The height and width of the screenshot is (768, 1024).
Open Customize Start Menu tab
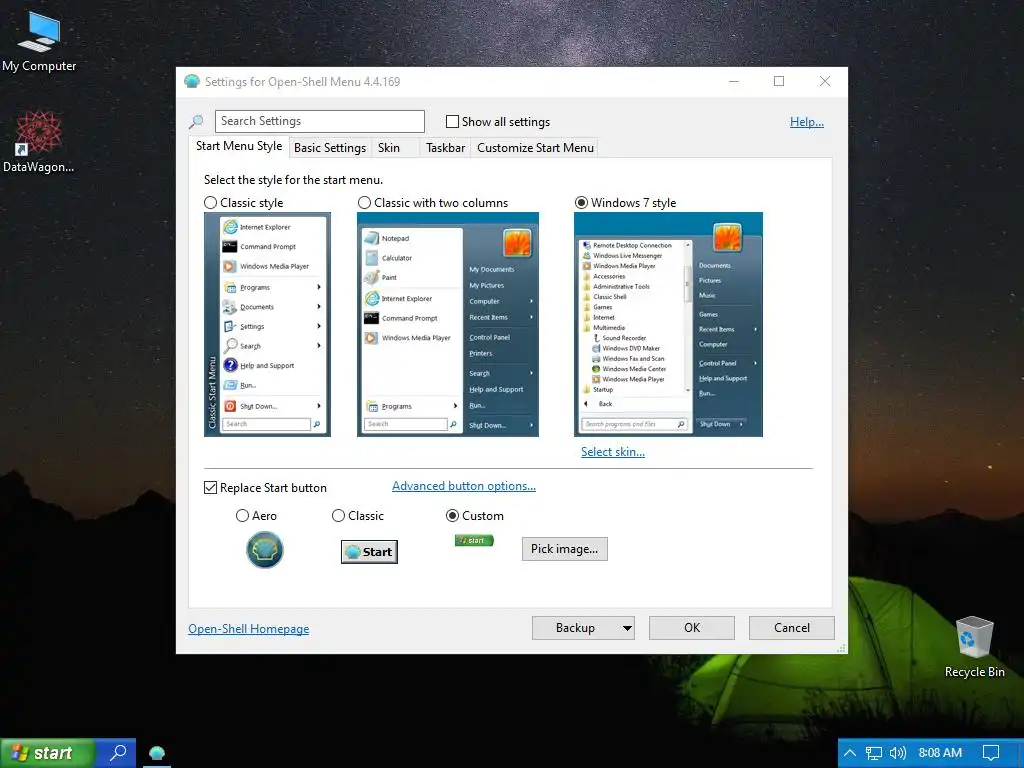click(536, 148)
